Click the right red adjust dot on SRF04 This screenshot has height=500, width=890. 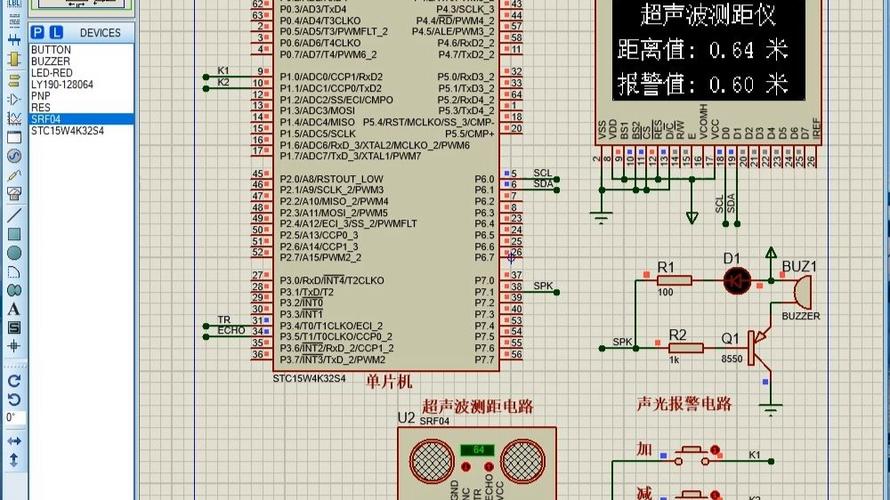(x=489, y=467)
